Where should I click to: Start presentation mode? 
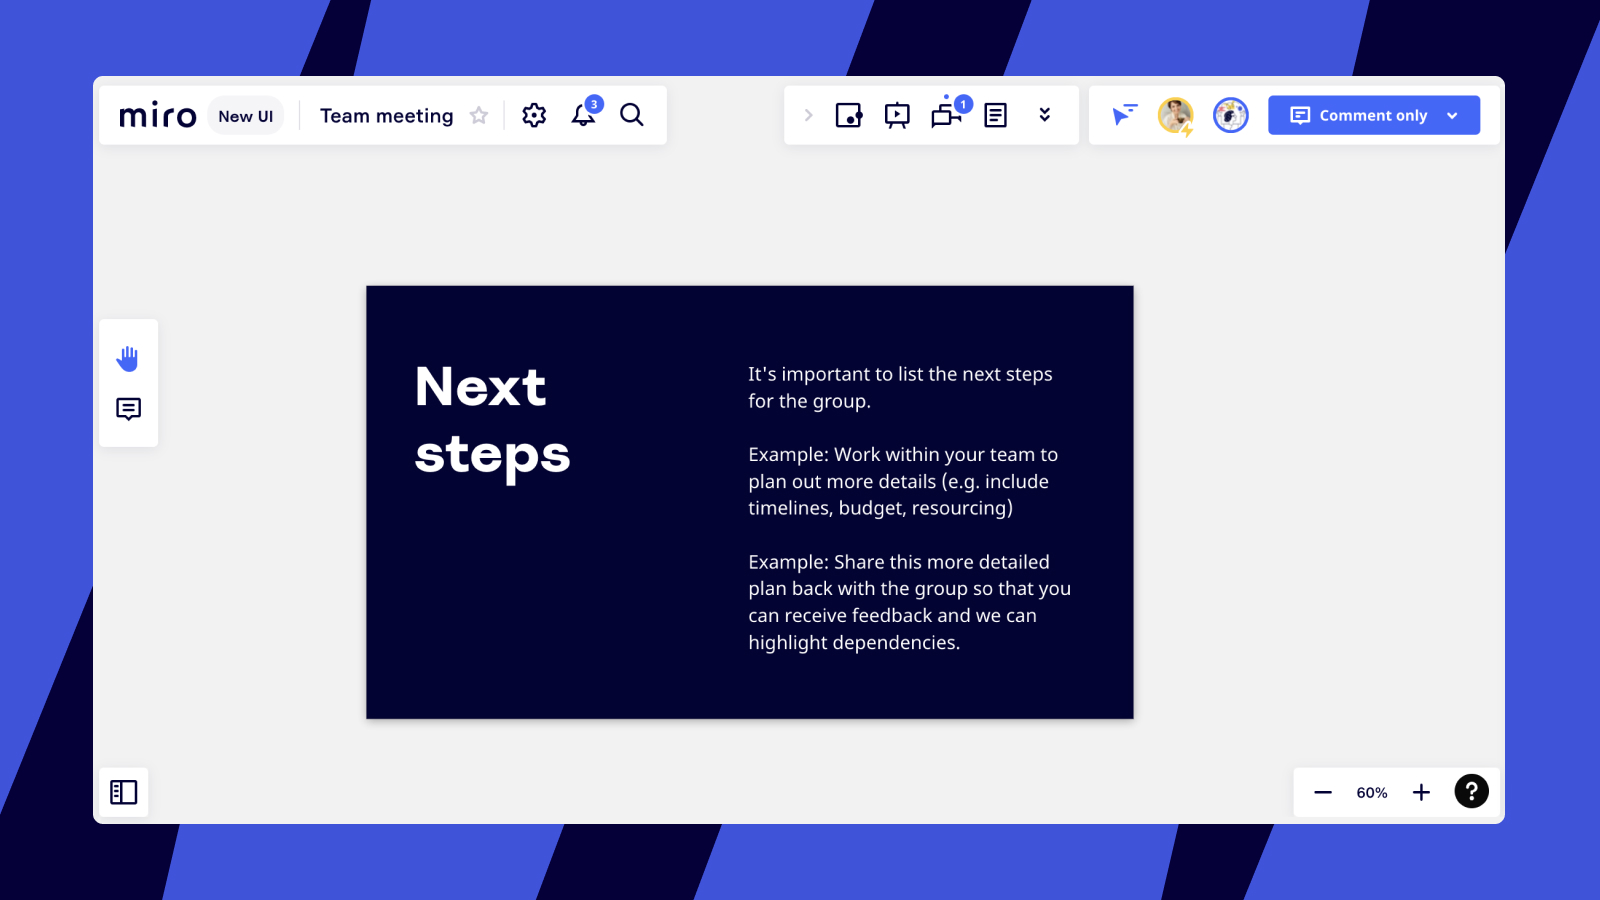click(x=897, y=116)
